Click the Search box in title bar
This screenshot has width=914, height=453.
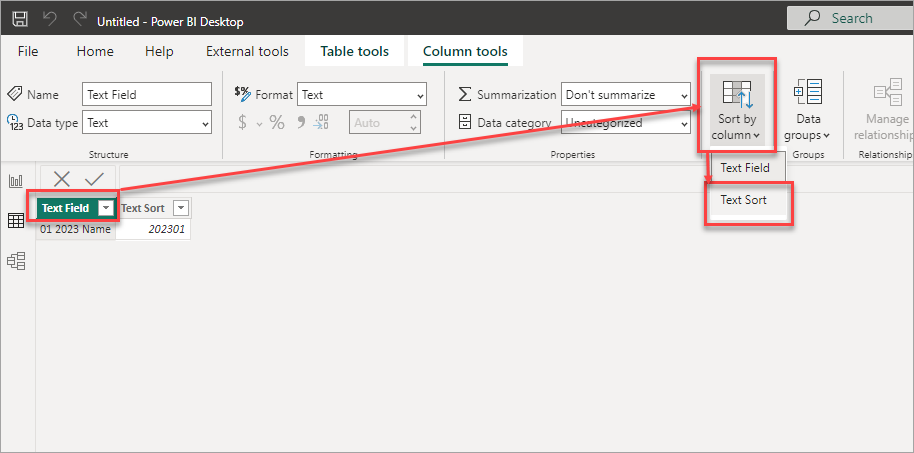[x=850, y=18]
